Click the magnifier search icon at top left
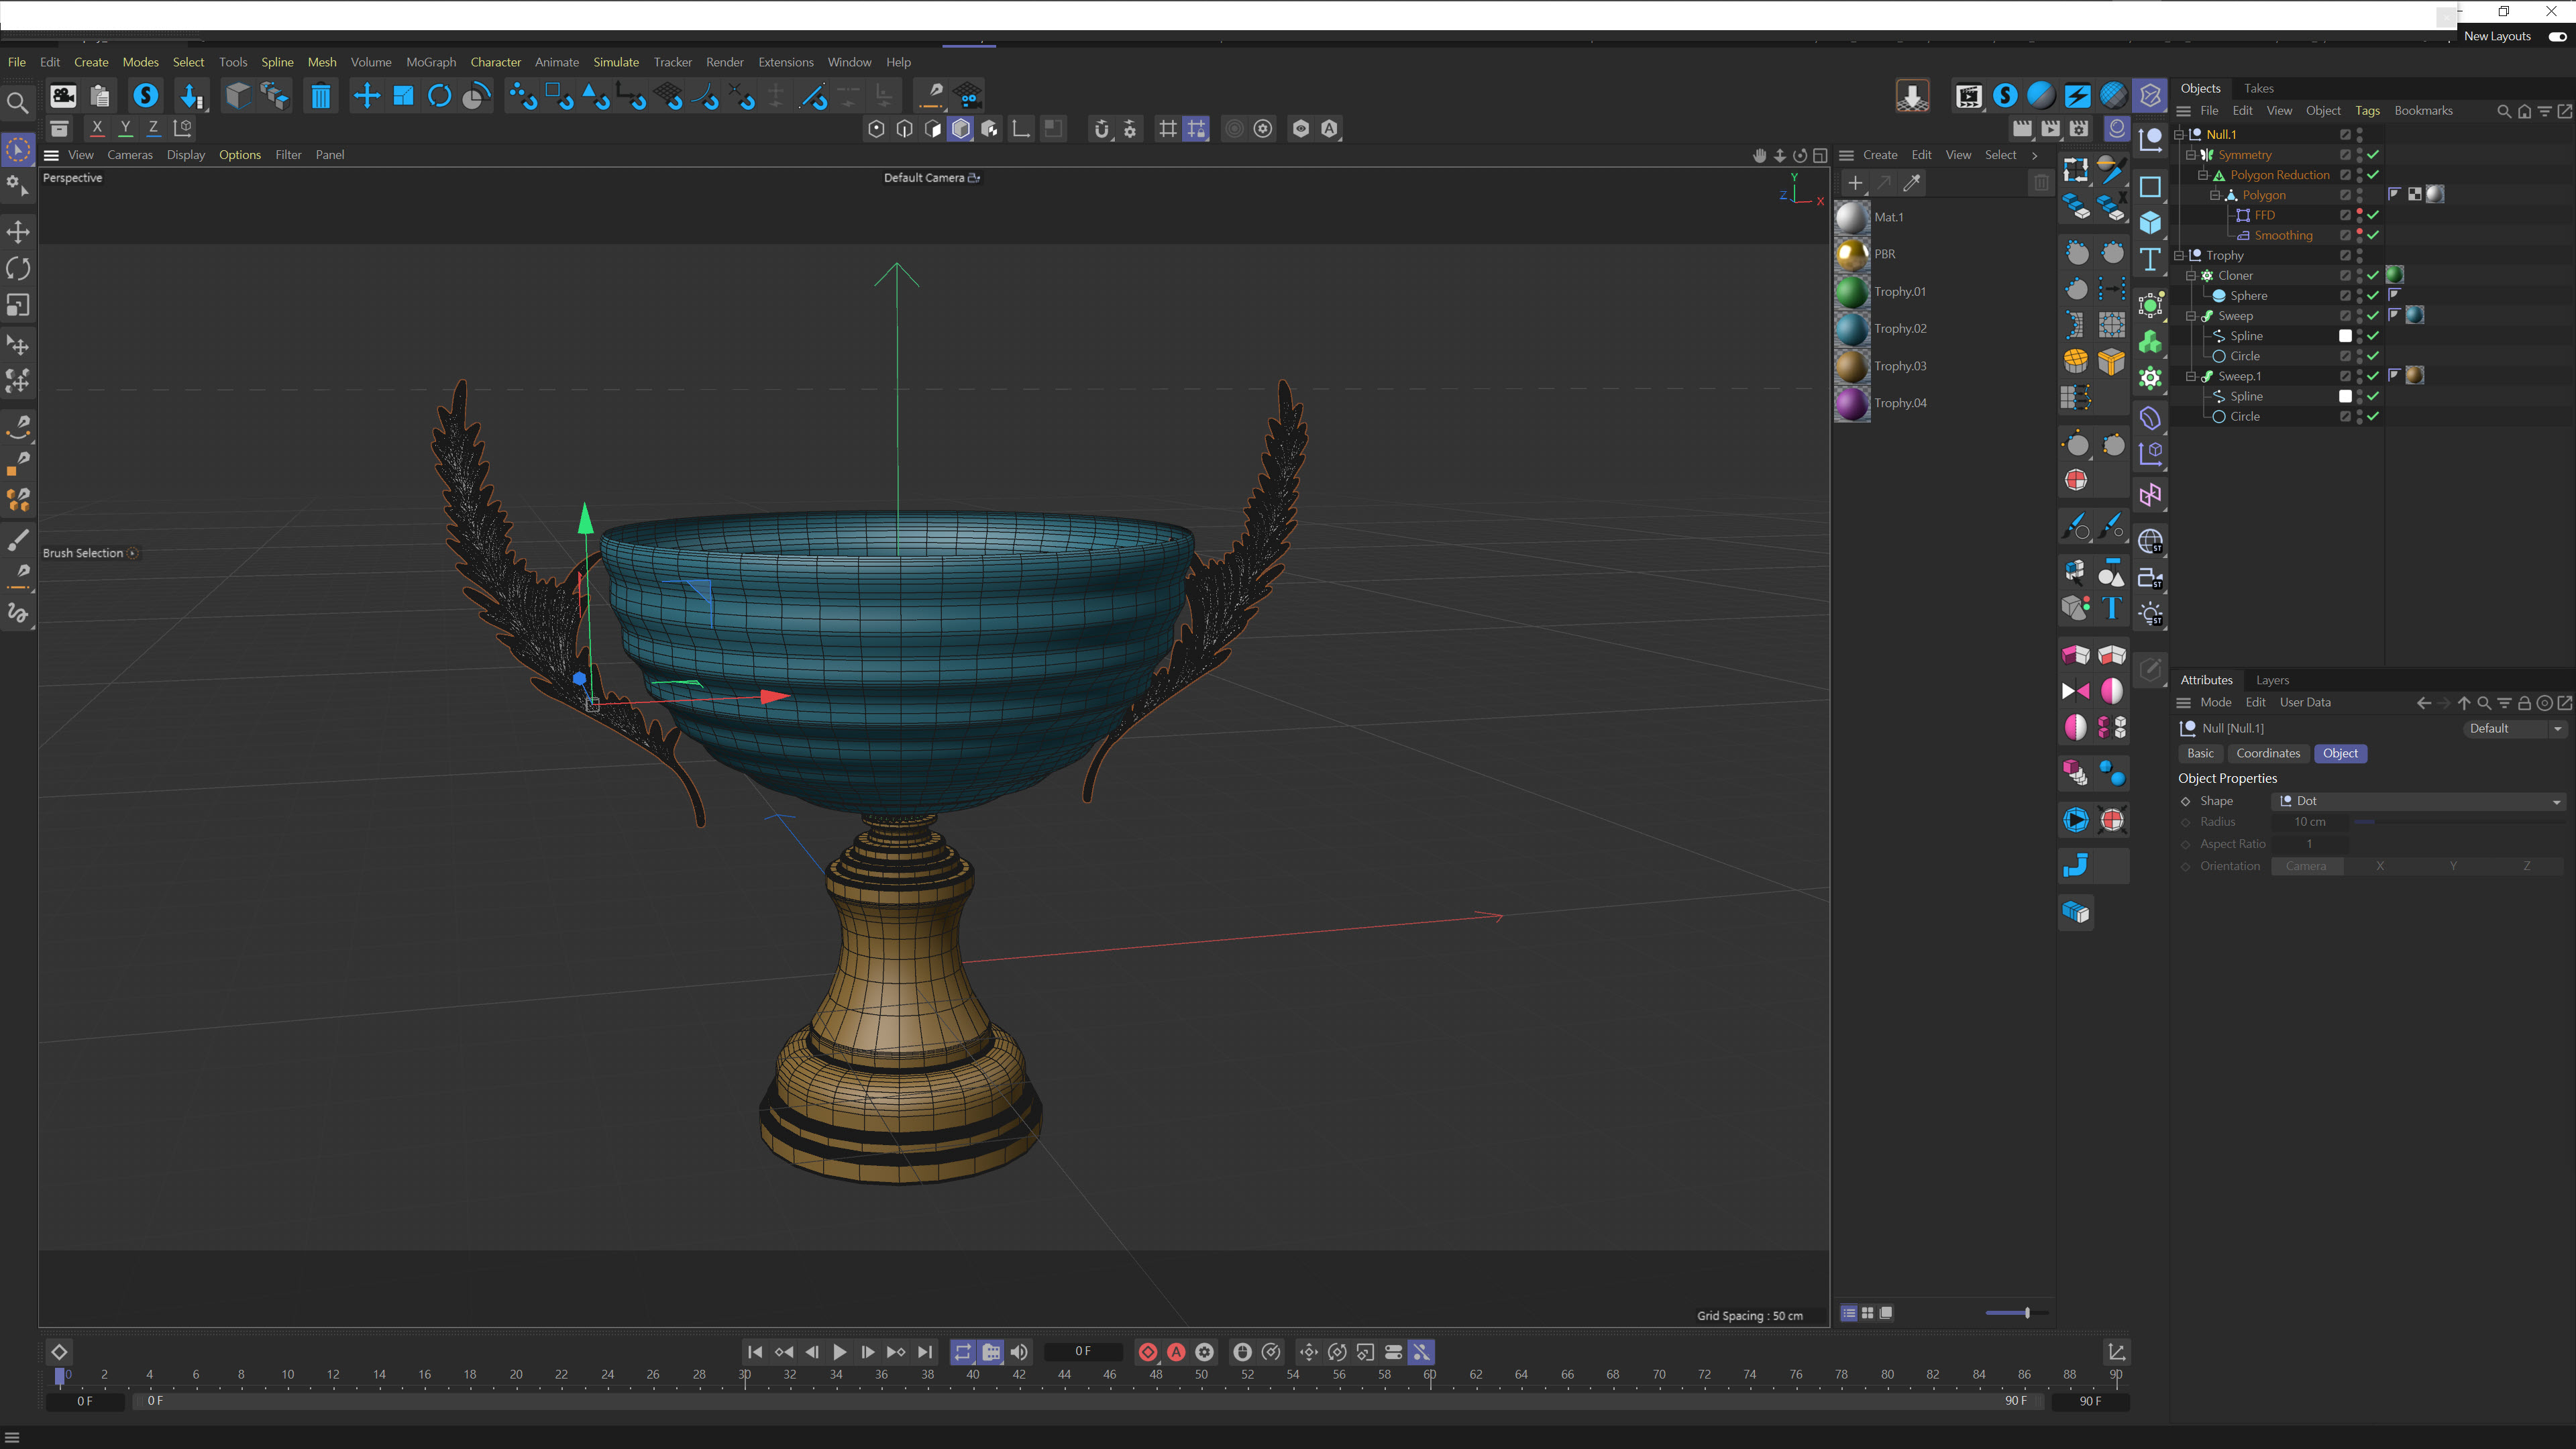2576x1449 pixels. (17, 102)
